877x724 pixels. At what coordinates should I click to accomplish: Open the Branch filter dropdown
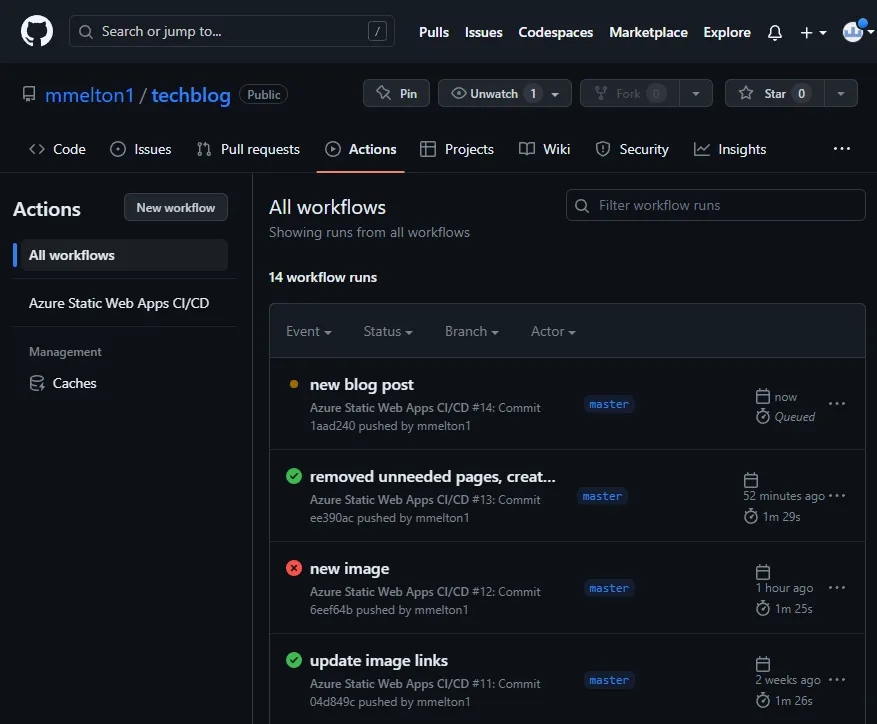pyautogui.click(x=471, y=331)
